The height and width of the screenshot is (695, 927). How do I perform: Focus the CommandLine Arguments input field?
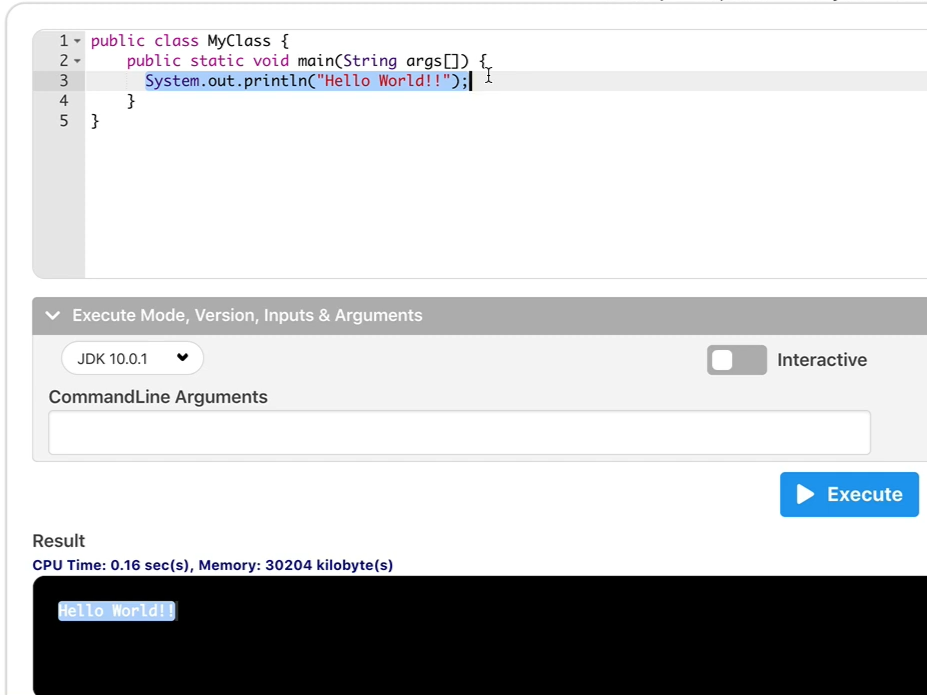coord(459,433)
